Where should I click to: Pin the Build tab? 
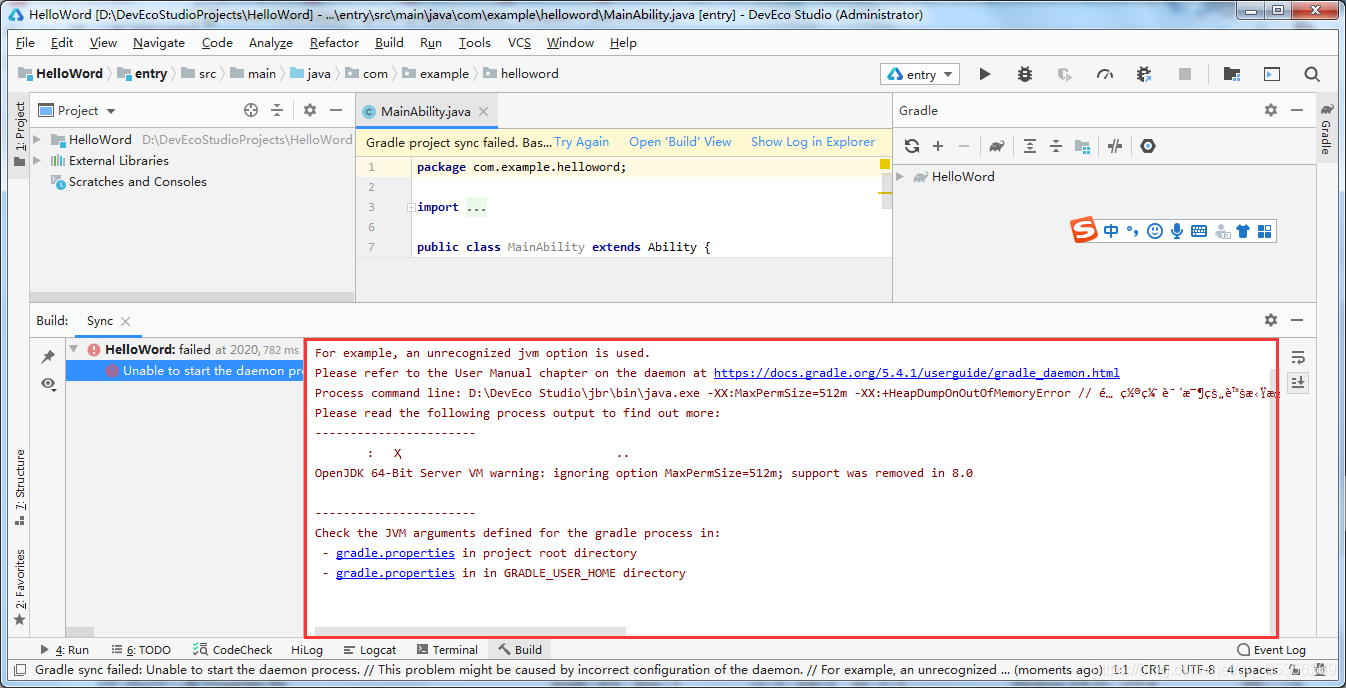pyautogui.click(x=48, y=357)
